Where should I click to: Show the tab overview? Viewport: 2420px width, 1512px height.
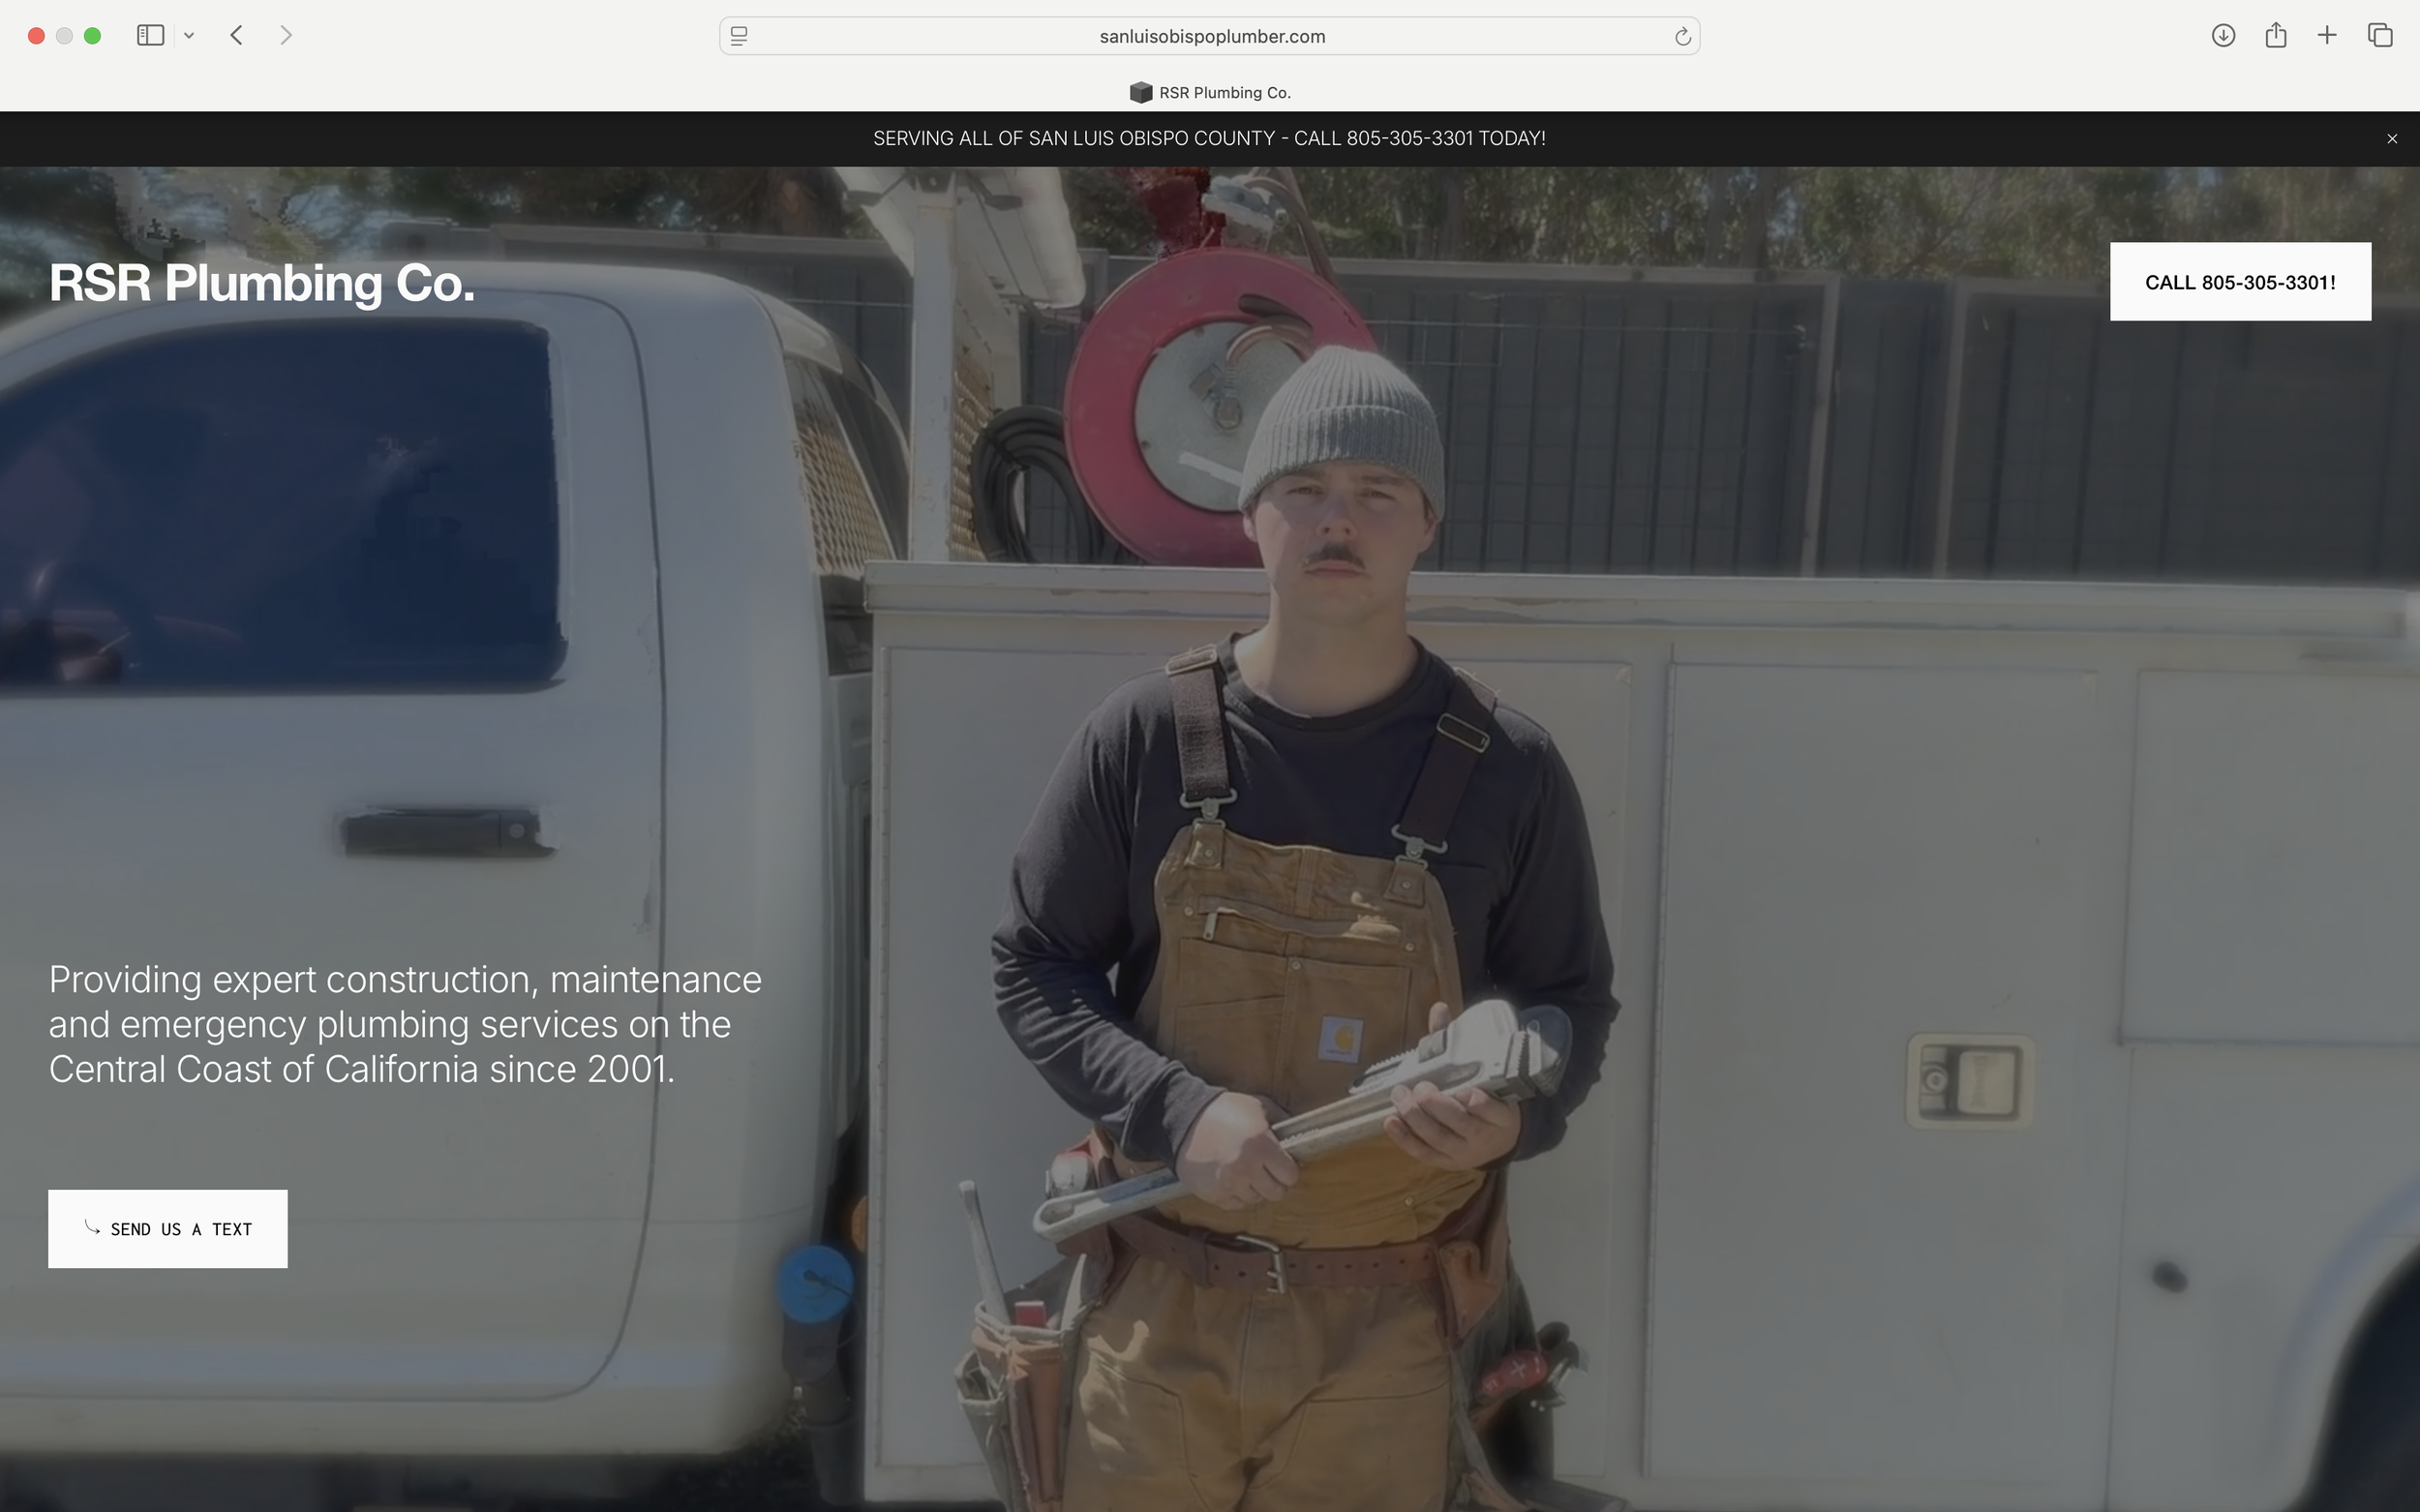tap(2380, 36)
